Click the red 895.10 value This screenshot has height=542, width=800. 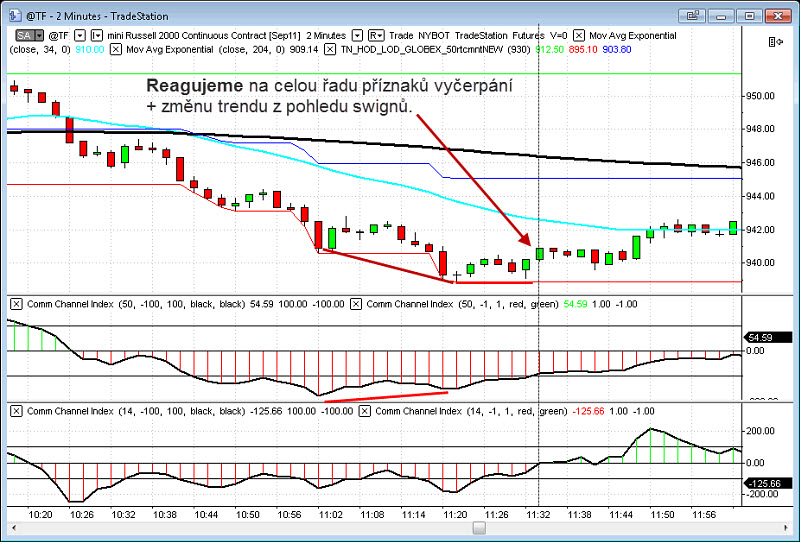(x=583, y=50)
